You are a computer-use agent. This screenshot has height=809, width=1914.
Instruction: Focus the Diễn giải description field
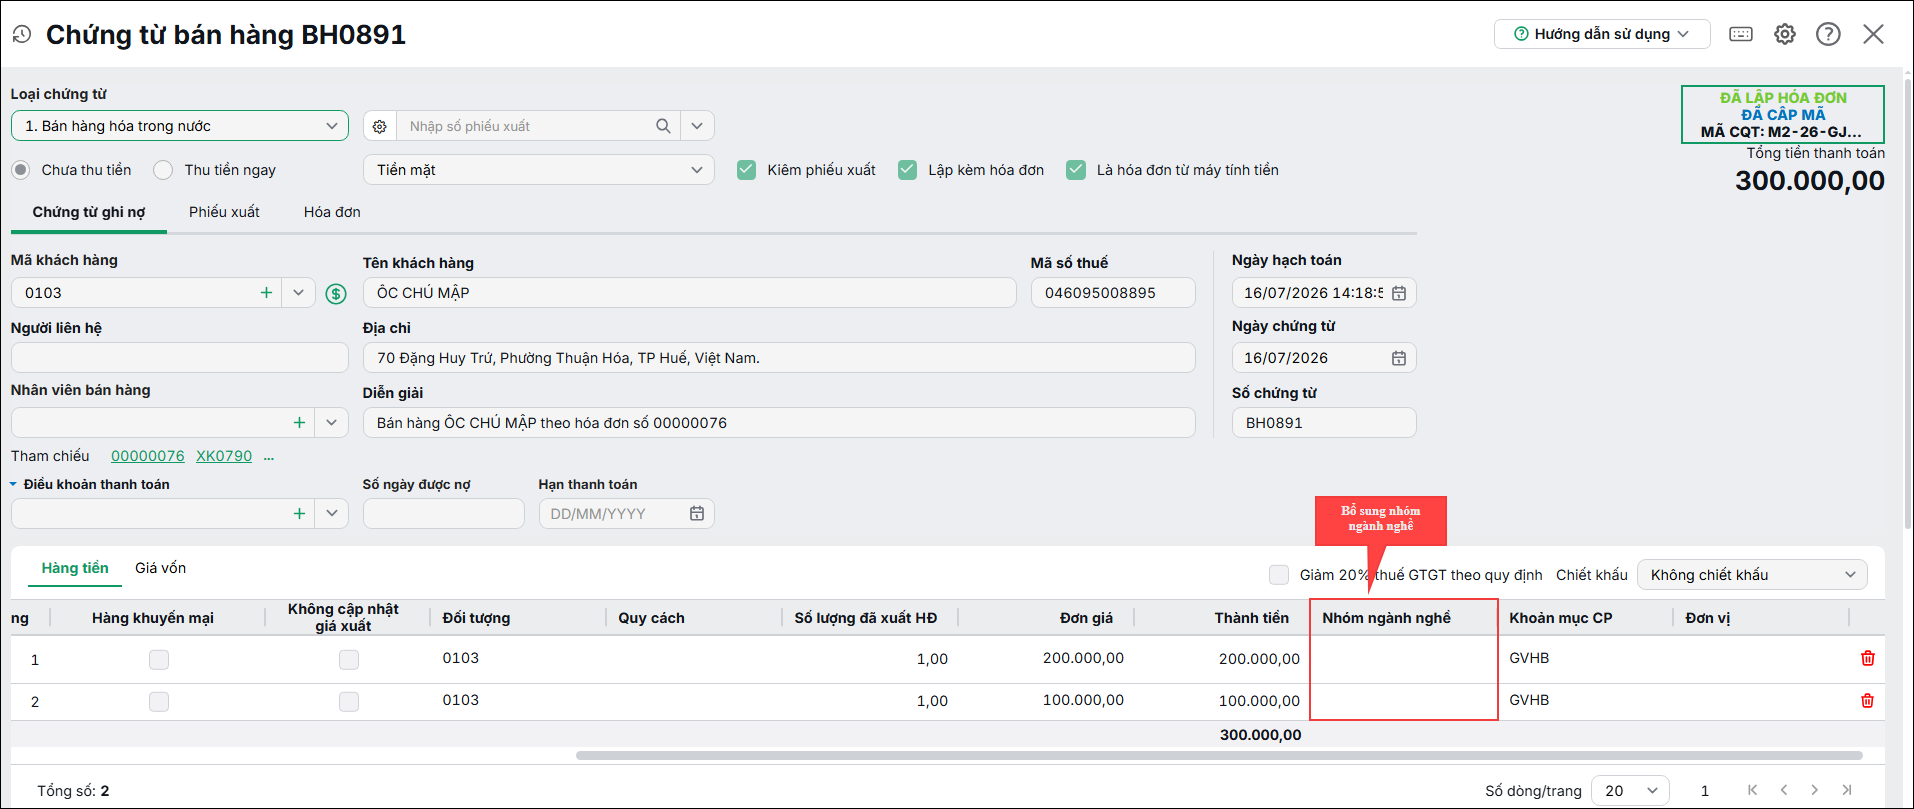coord(779,423)
